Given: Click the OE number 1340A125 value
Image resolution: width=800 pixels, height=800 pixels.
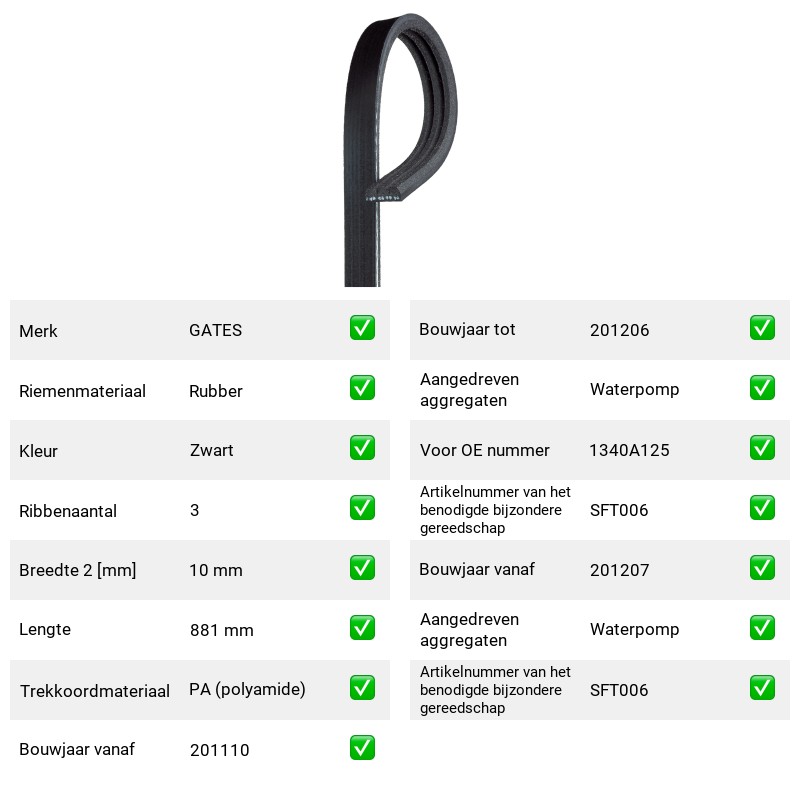Looking at the screenshot, I should pyautogui.click(x=629, y=450).
